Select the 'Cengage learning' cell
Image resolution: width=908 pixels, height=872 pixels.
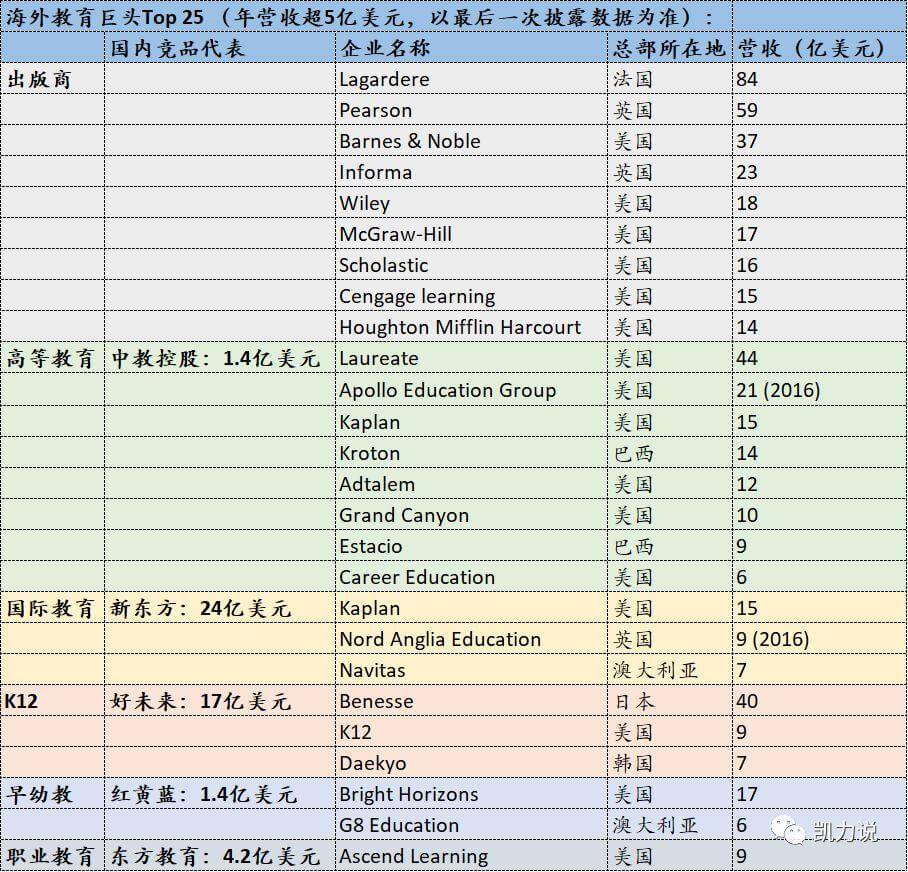coord(471,296)
